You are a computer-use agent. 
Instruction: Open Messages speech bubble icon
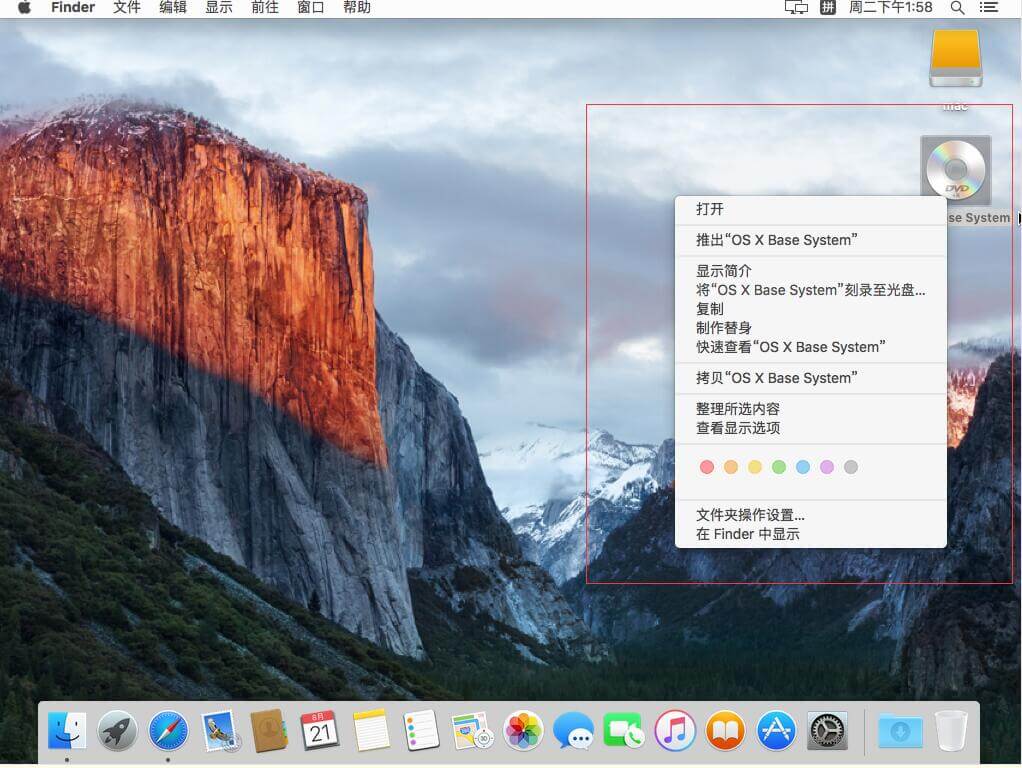coord(574,730)
